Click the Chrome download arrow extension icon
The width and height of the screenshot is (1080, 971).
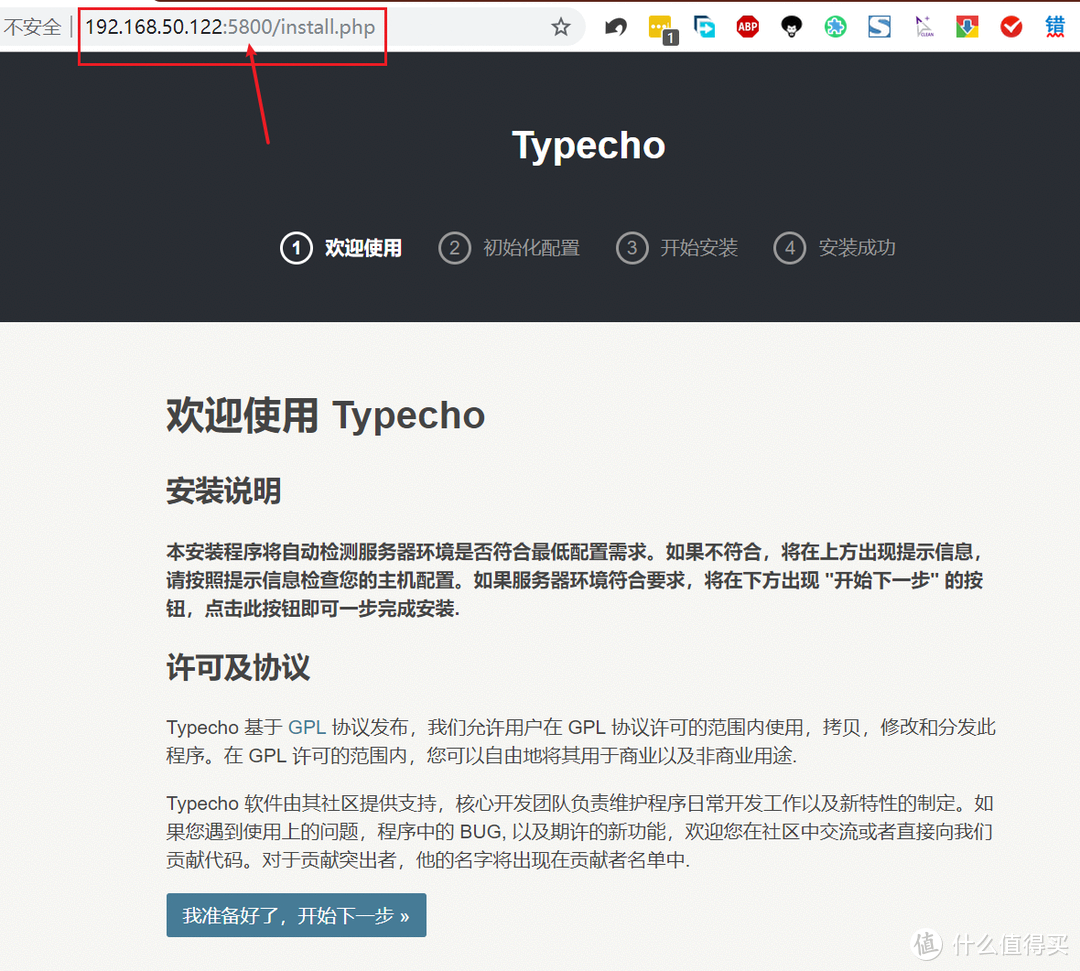[967, 27]
